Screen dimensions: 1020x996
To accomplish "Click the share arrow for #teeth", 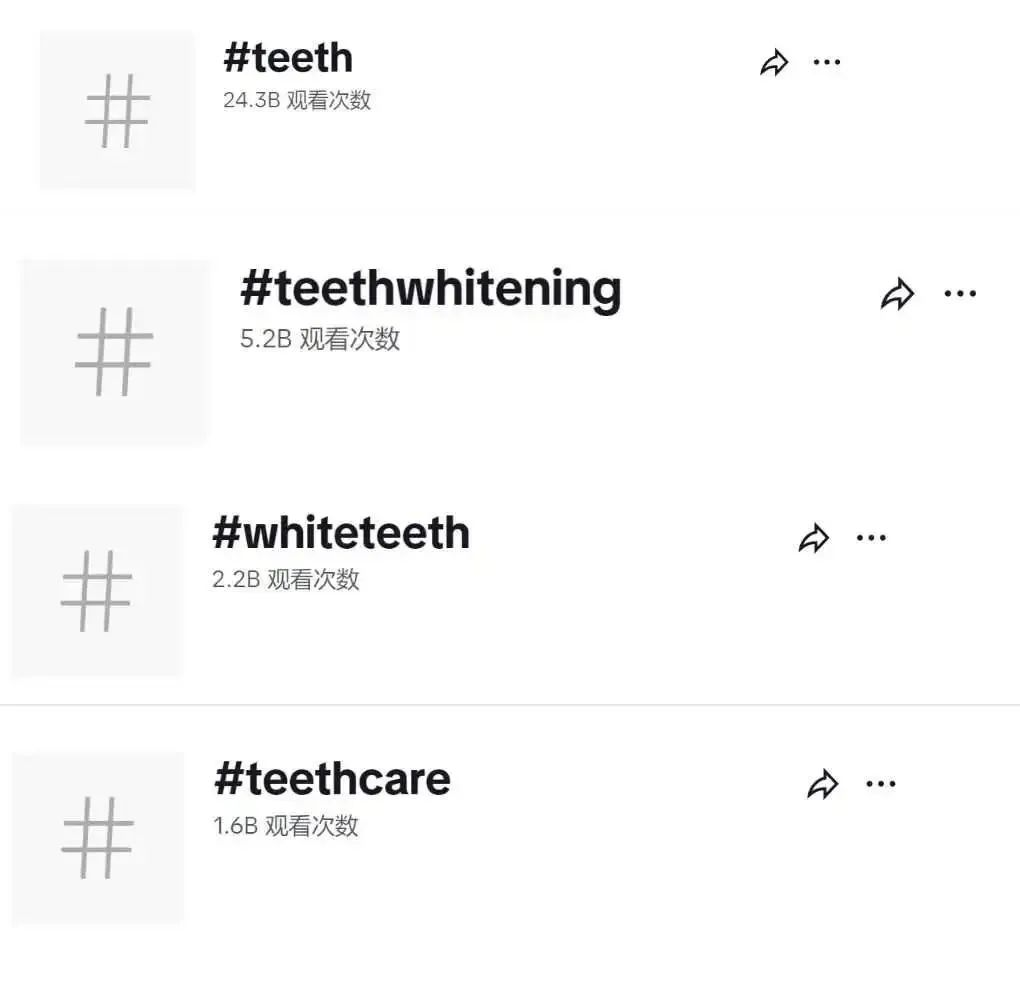I will coord(774,64).
